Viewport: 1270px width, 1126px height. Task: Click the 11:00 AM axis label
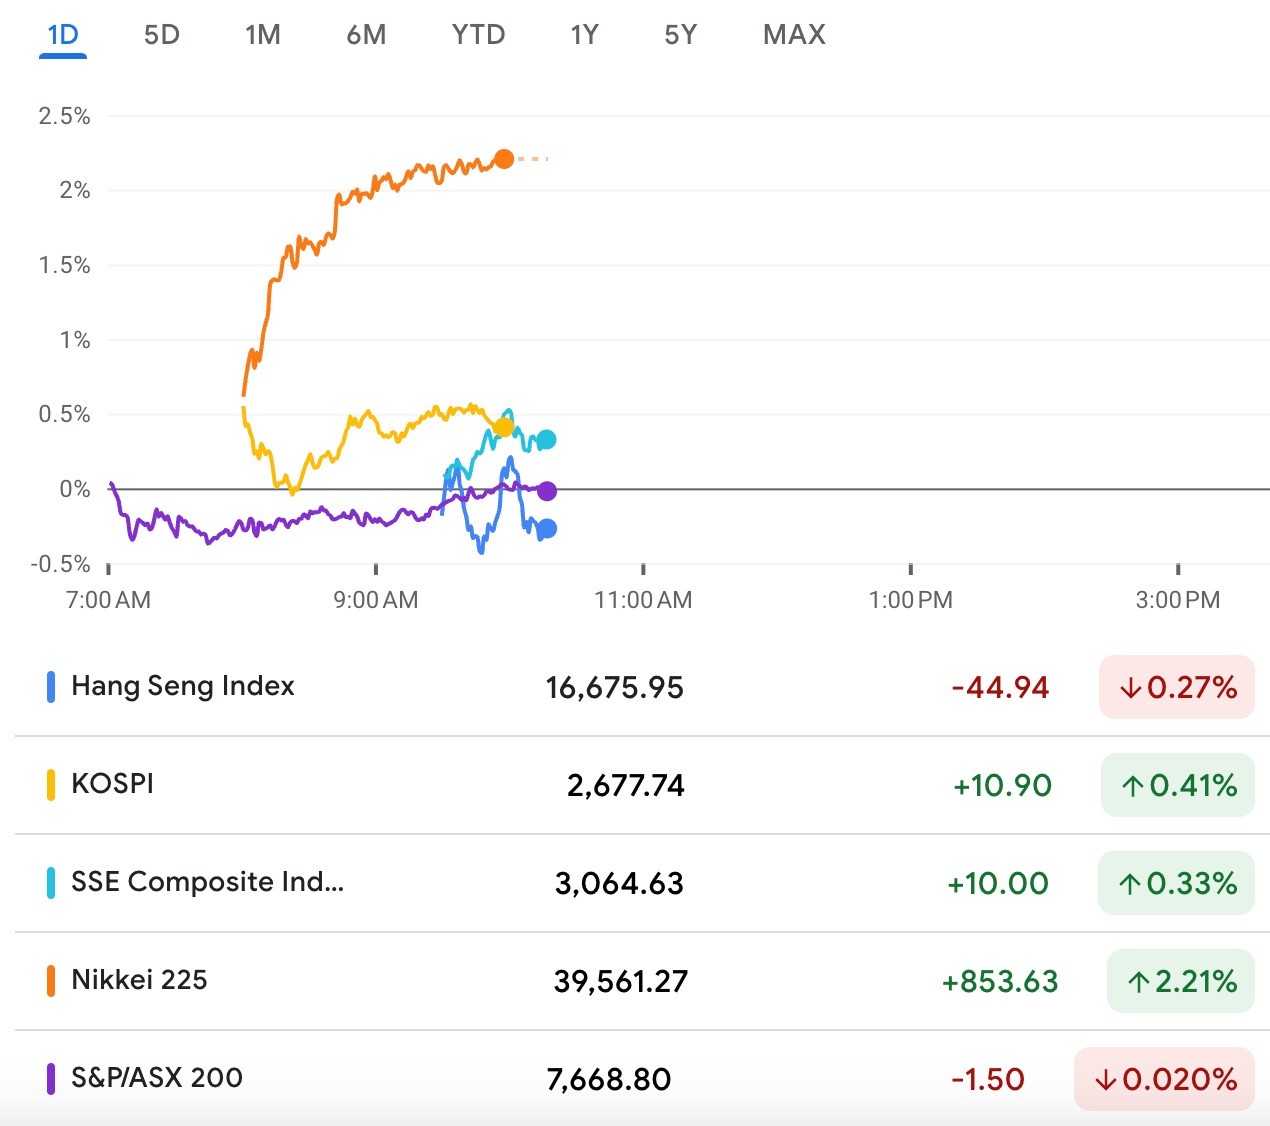(643, 600)
